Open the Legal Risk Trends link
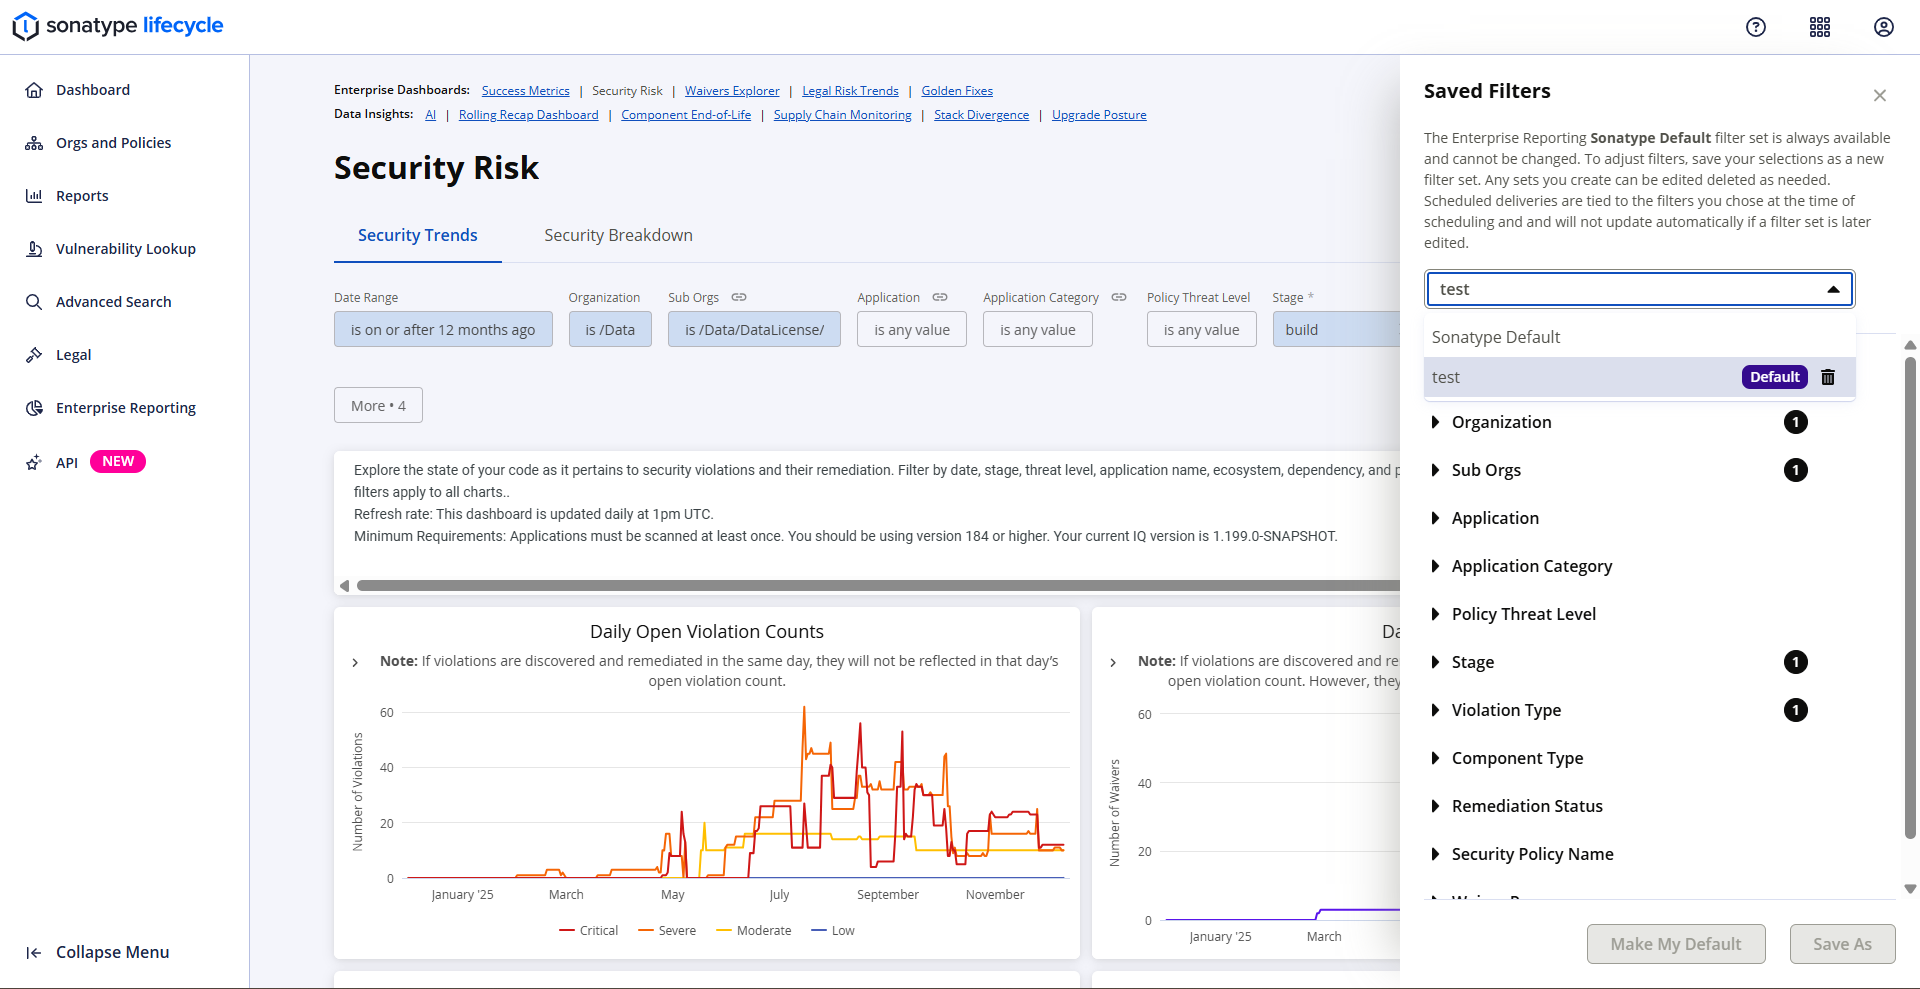 (850, 91)
